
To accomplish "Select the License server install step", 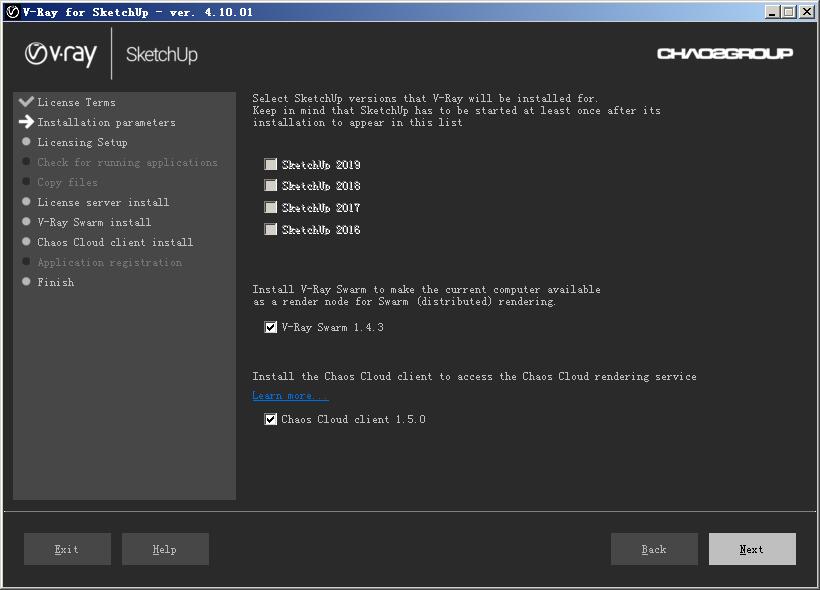I will coord(103,202).
